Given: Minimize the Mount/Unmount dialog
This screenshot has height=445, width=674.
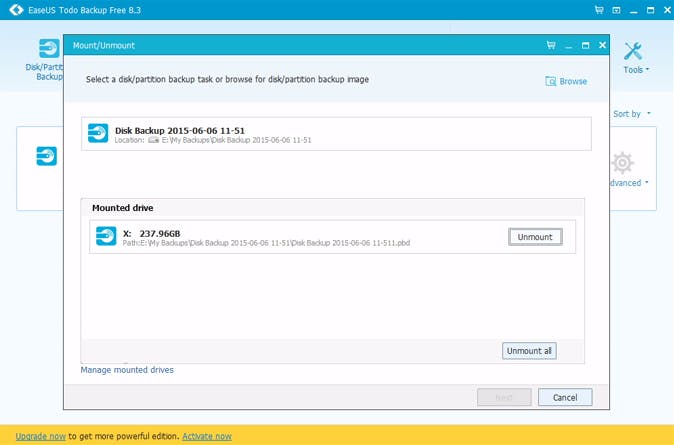Looking at the screenshot, I should click(568, 46).
